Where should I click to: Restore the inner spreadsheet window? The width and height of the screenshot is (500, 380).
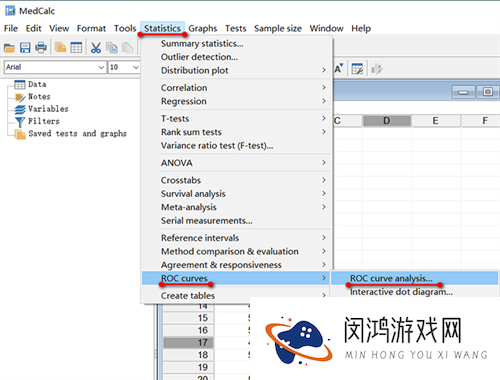pos(488,92)
